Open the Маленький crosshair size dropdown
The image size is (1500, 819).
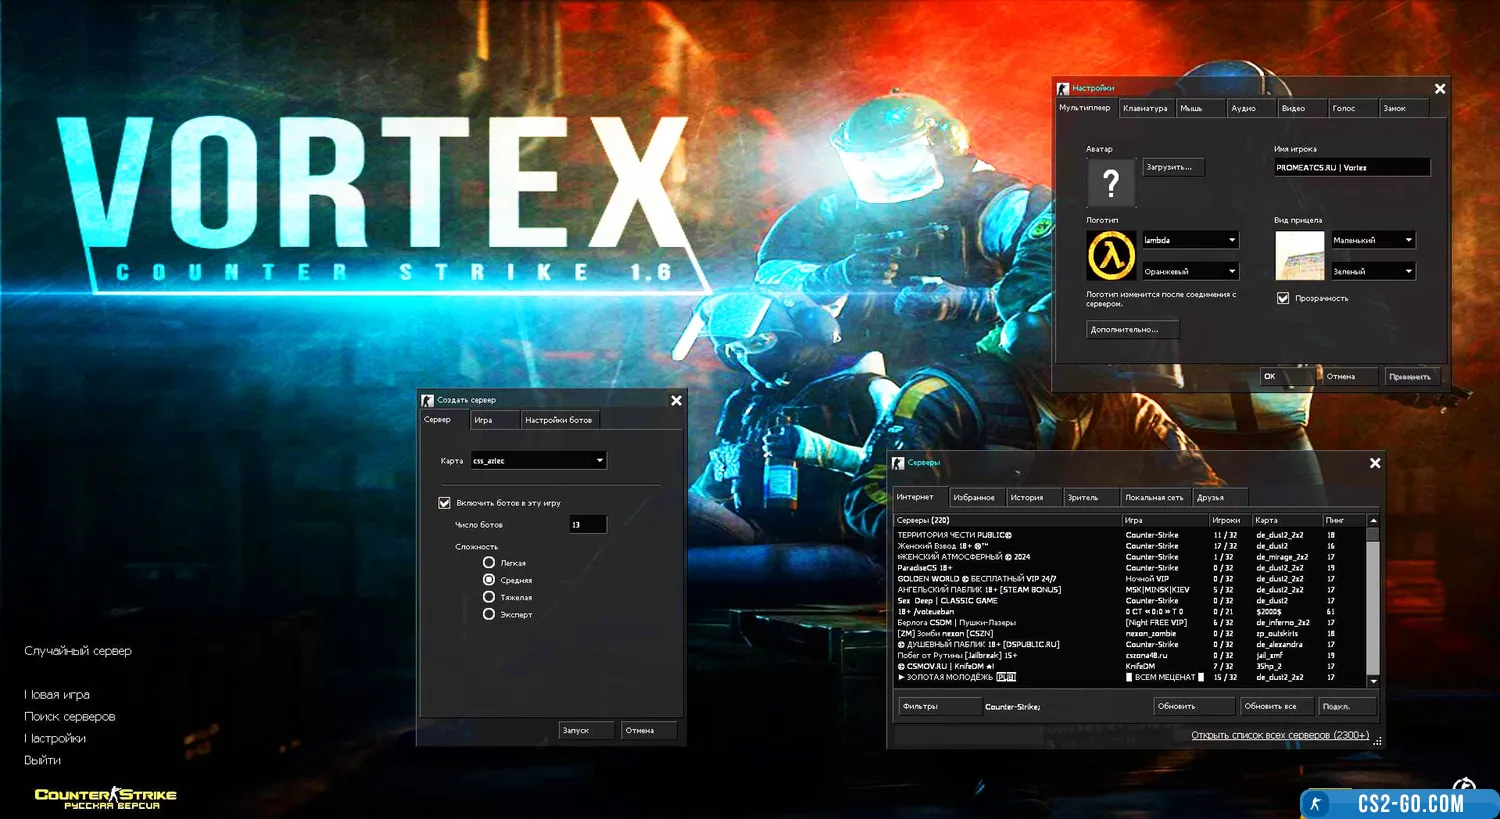(1408, 240)
